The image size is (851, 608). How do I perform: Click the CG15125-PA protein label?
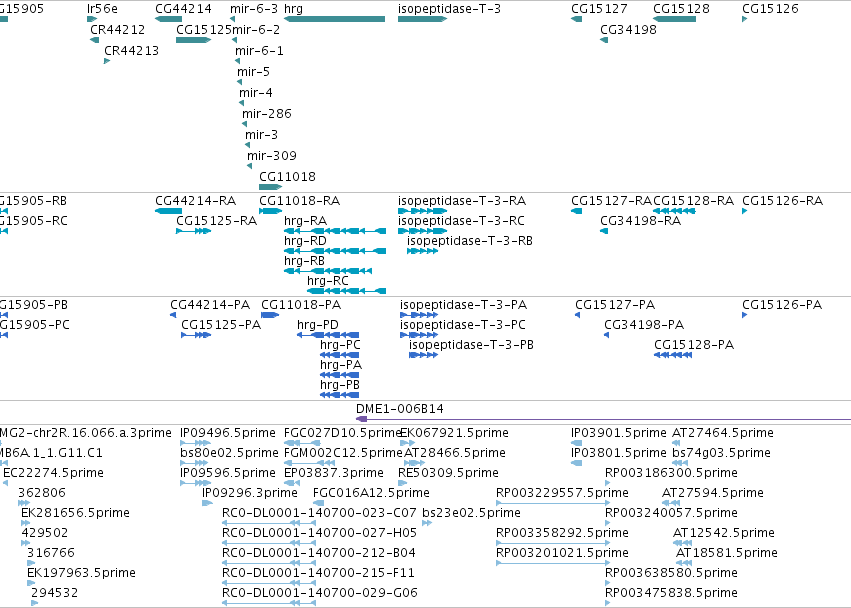[x=221, y=325]
